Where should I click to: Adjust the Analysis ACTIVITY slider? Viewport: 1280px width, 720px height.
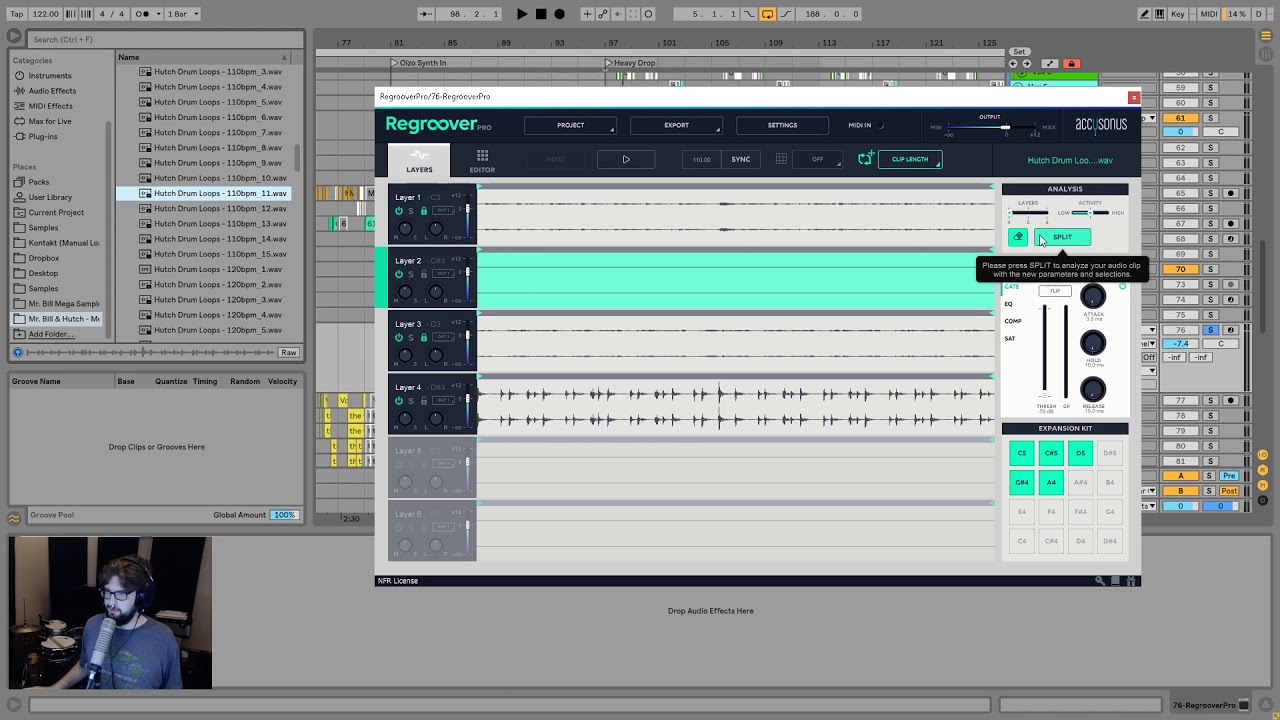(1090, 213)
